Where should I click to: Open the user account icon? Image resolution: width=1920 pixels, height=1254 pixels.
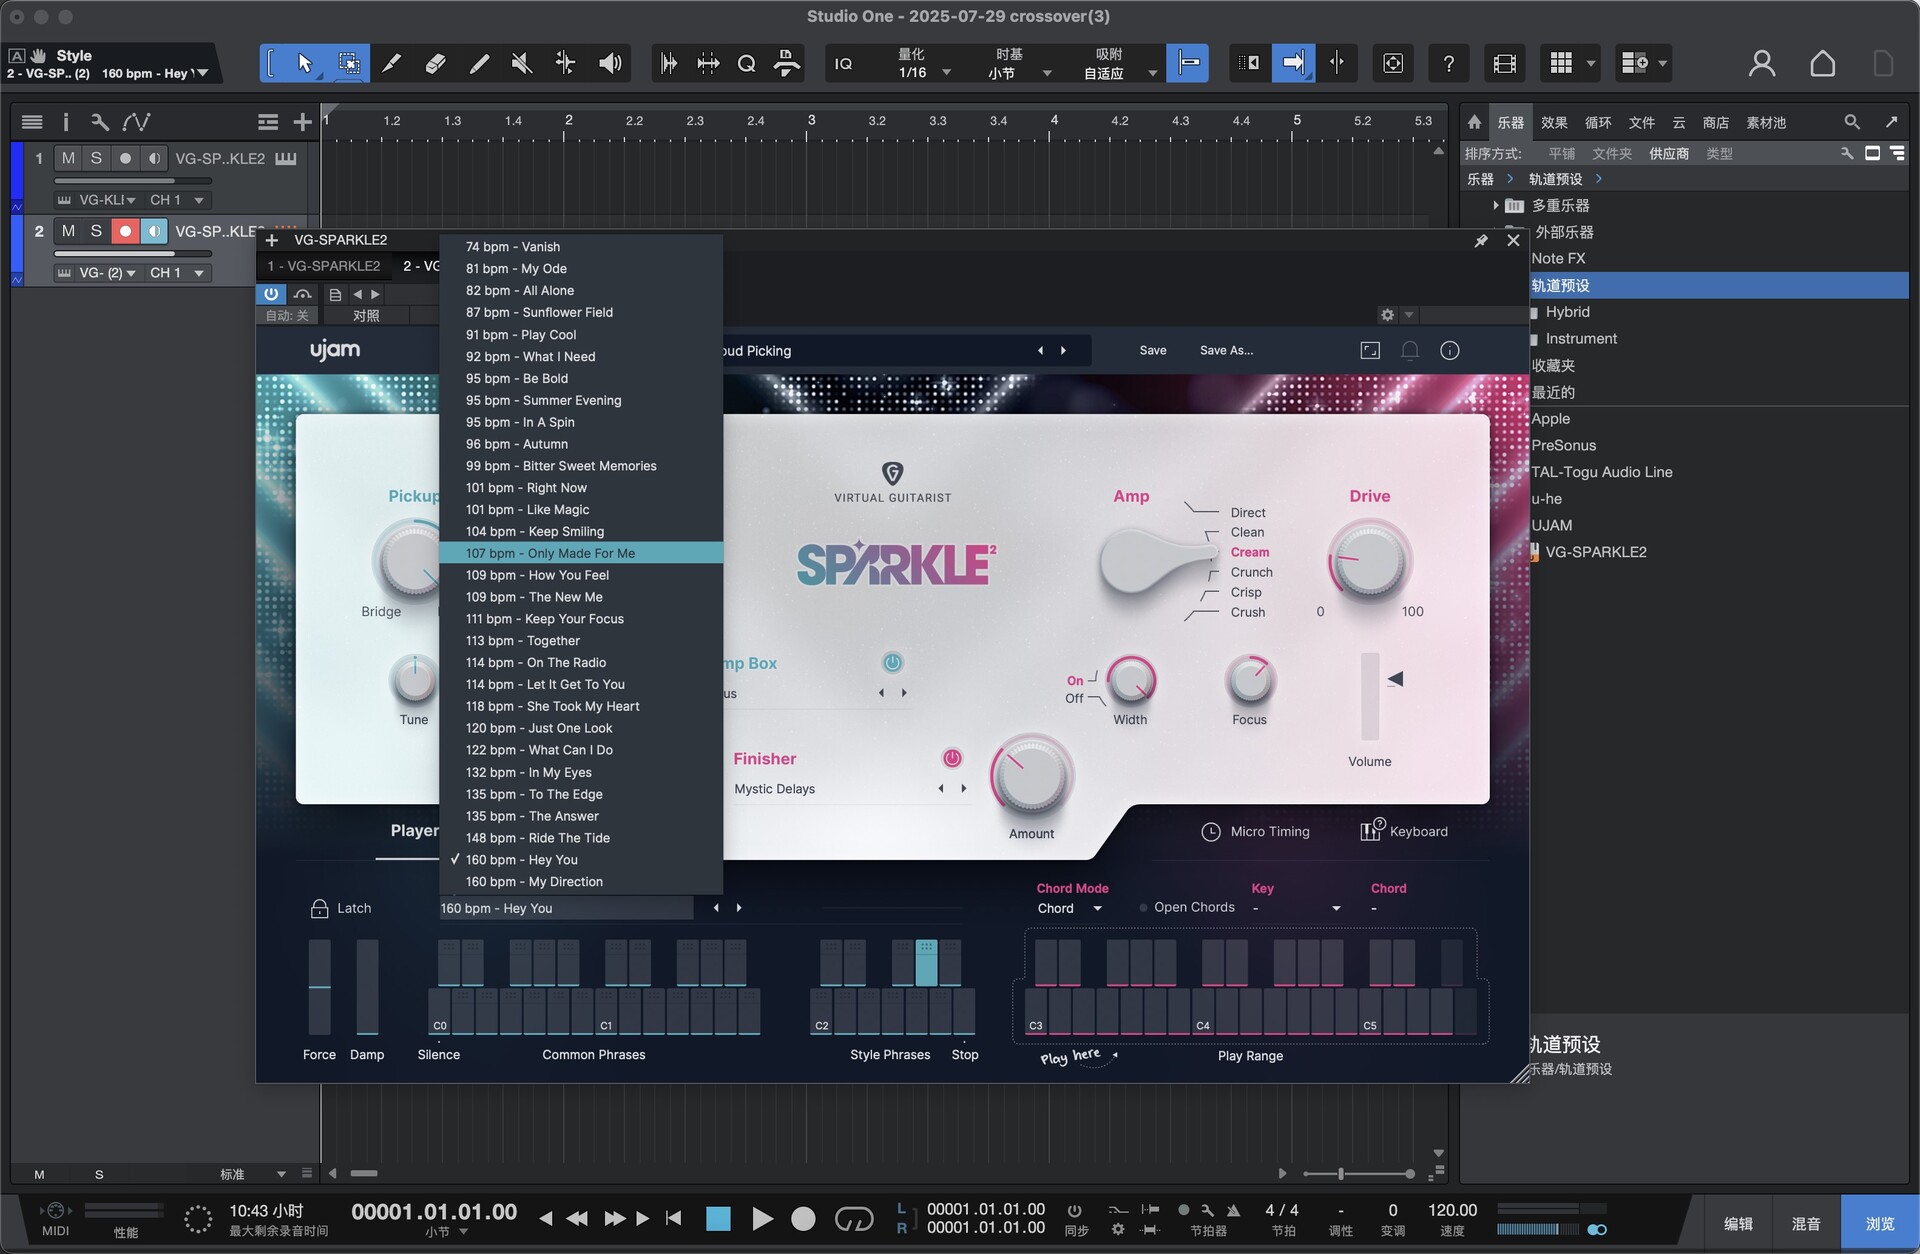[x=1762, y=63]
